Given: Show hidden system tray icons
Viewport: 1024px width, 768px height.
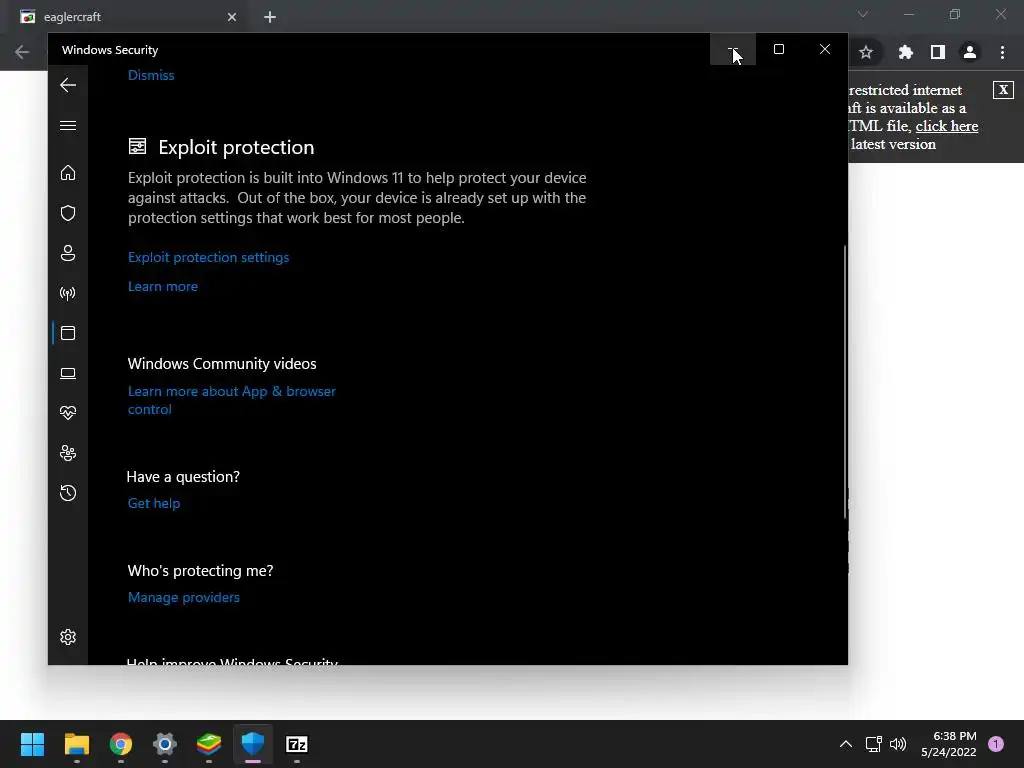Looking at the screenshot, I should pyautogui.click(x=846, y=744).
